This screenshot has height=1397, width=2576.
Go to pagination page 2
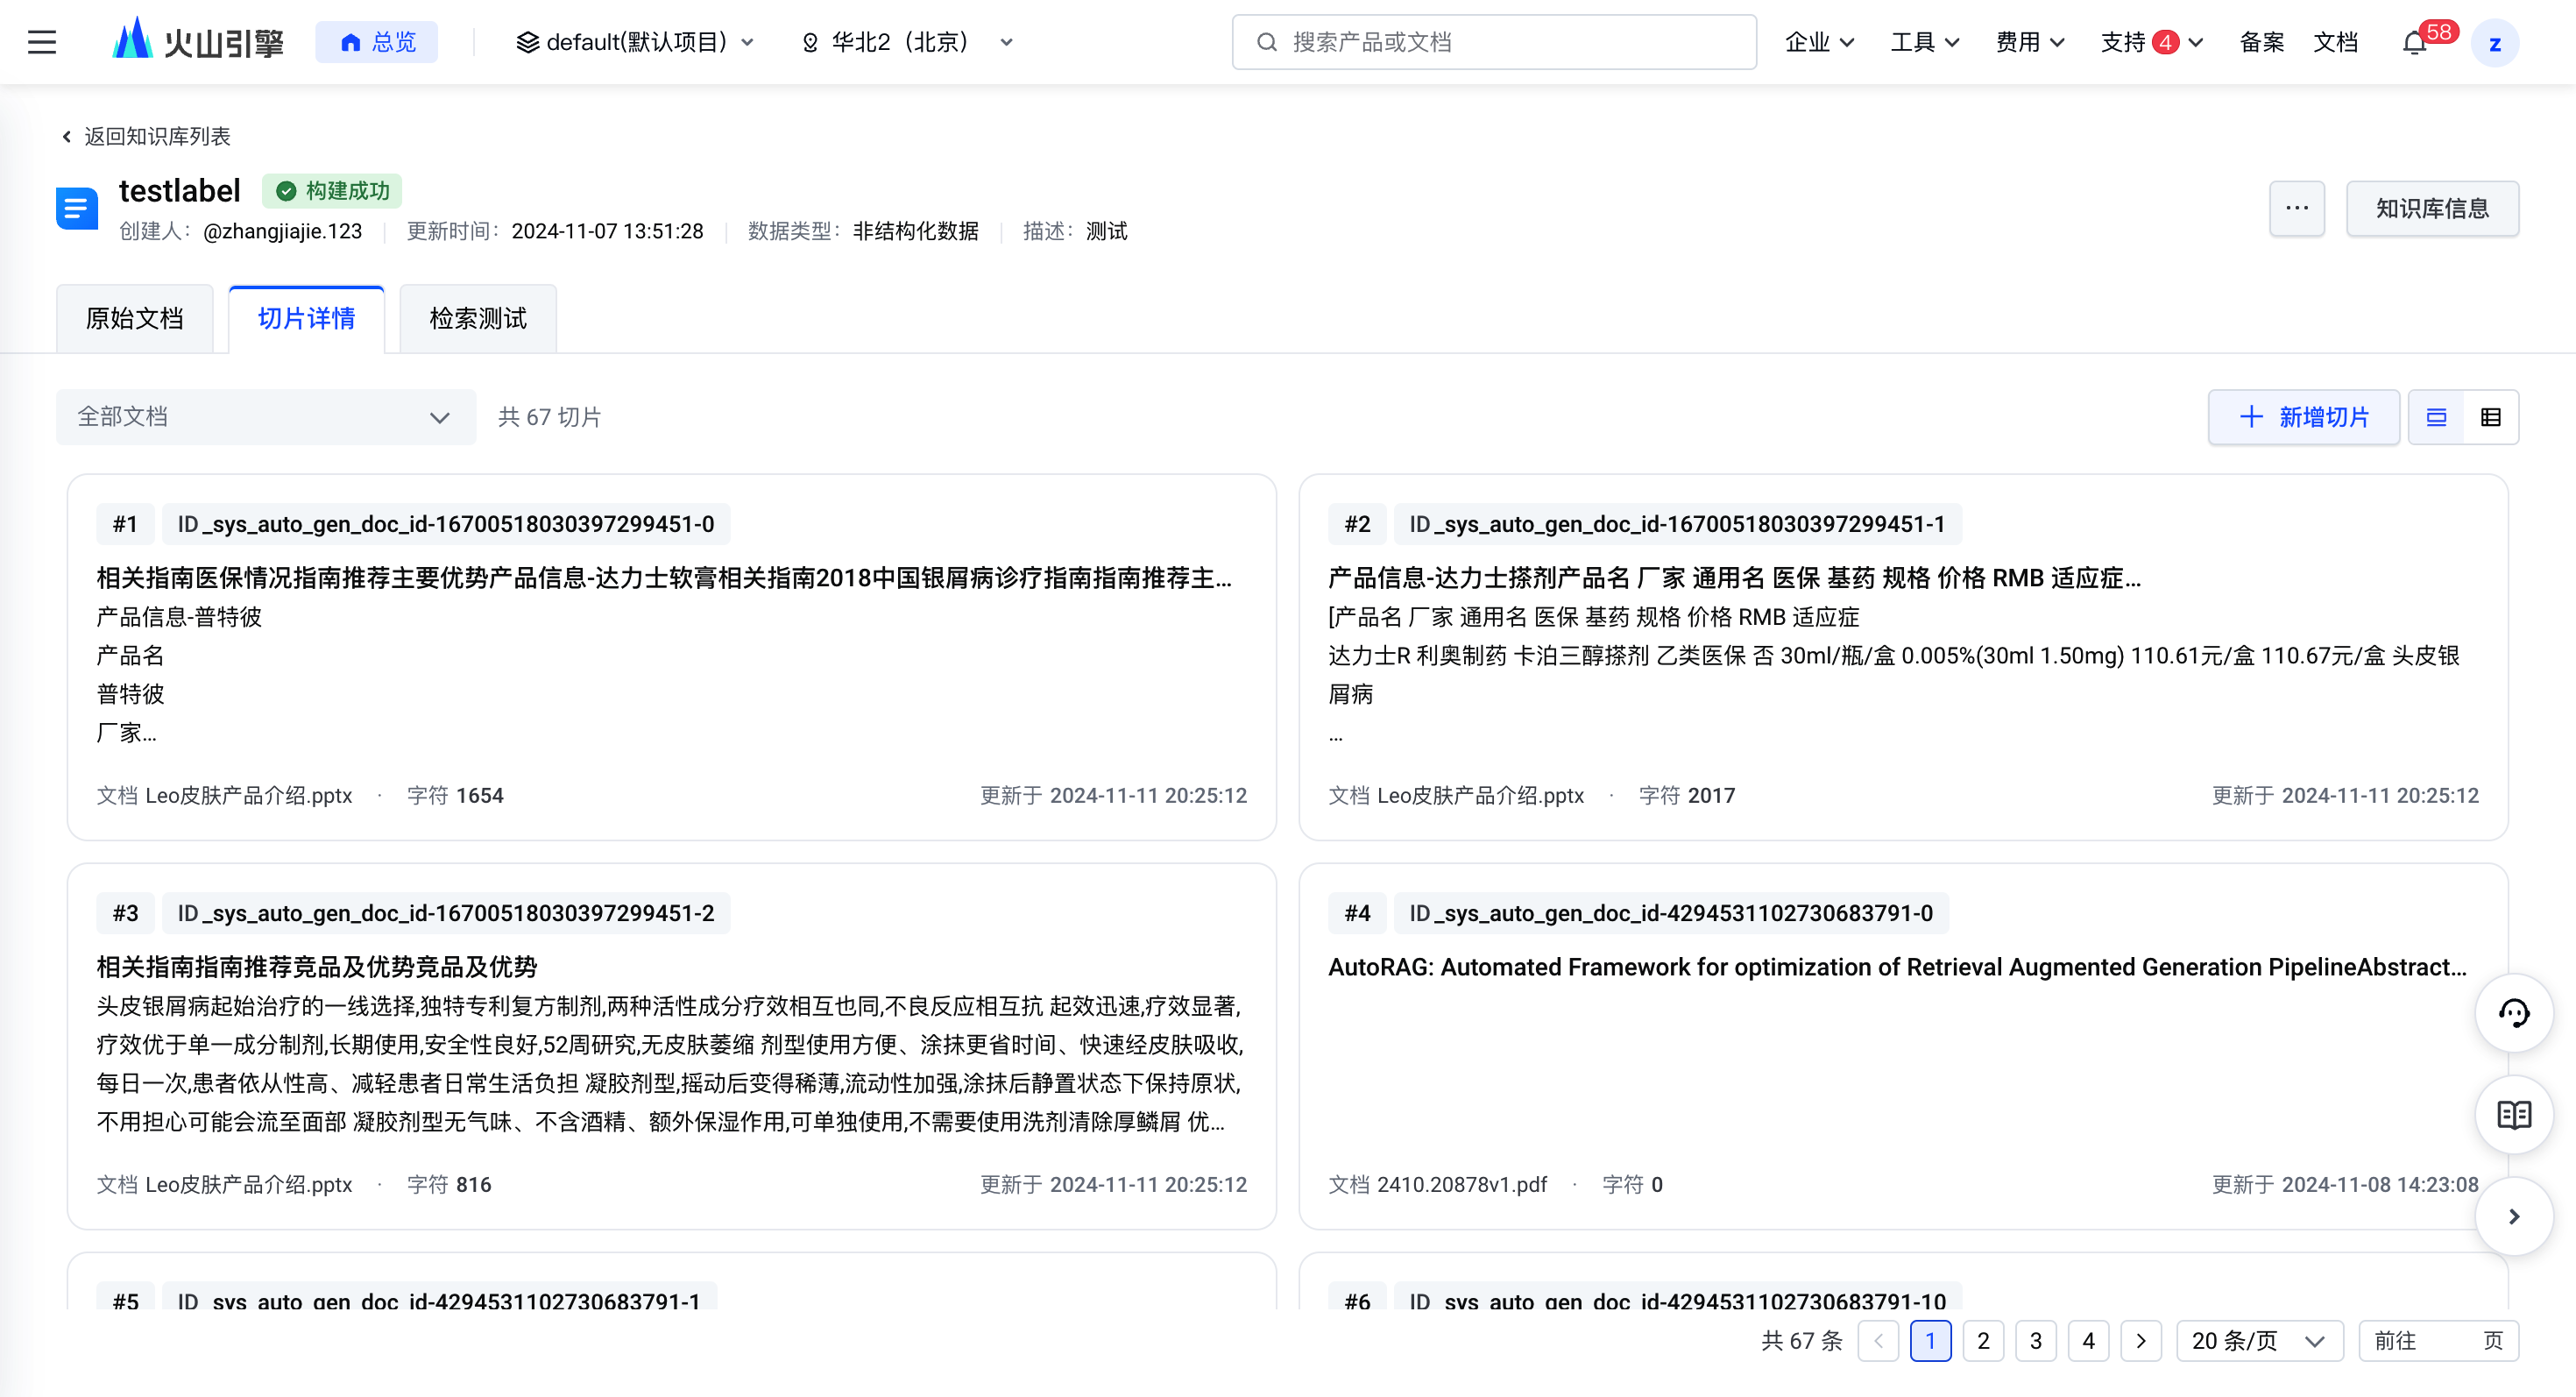click(1982, 1340)
